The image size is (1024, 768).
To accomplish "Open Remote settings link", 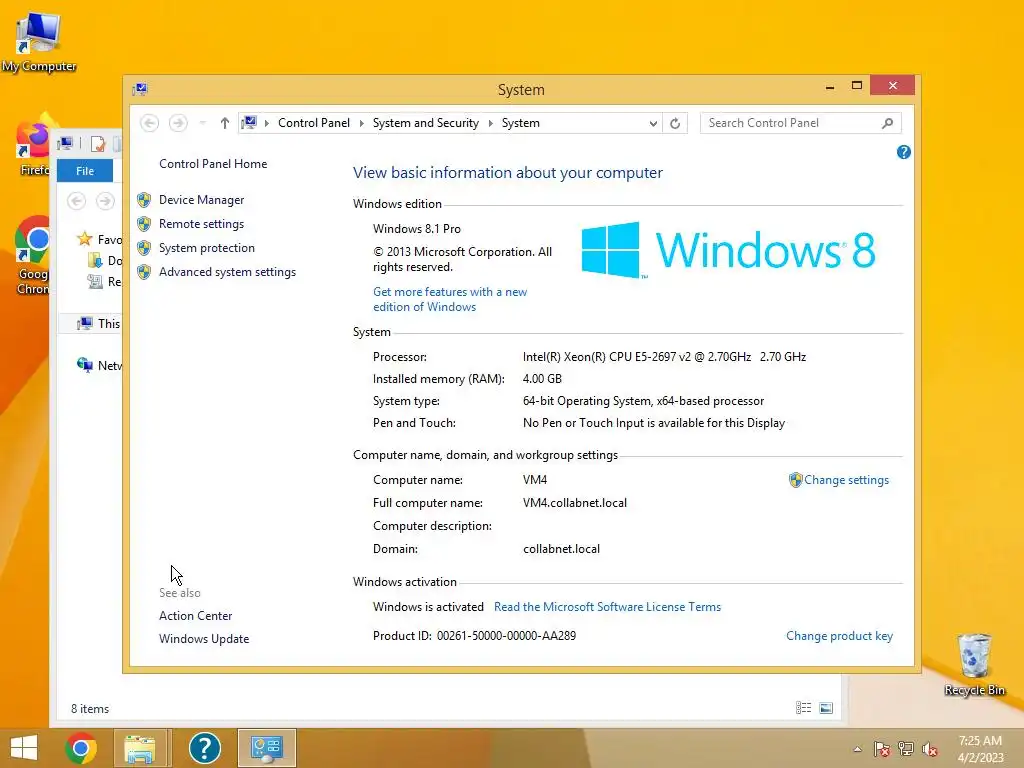I will click(201, 224).
